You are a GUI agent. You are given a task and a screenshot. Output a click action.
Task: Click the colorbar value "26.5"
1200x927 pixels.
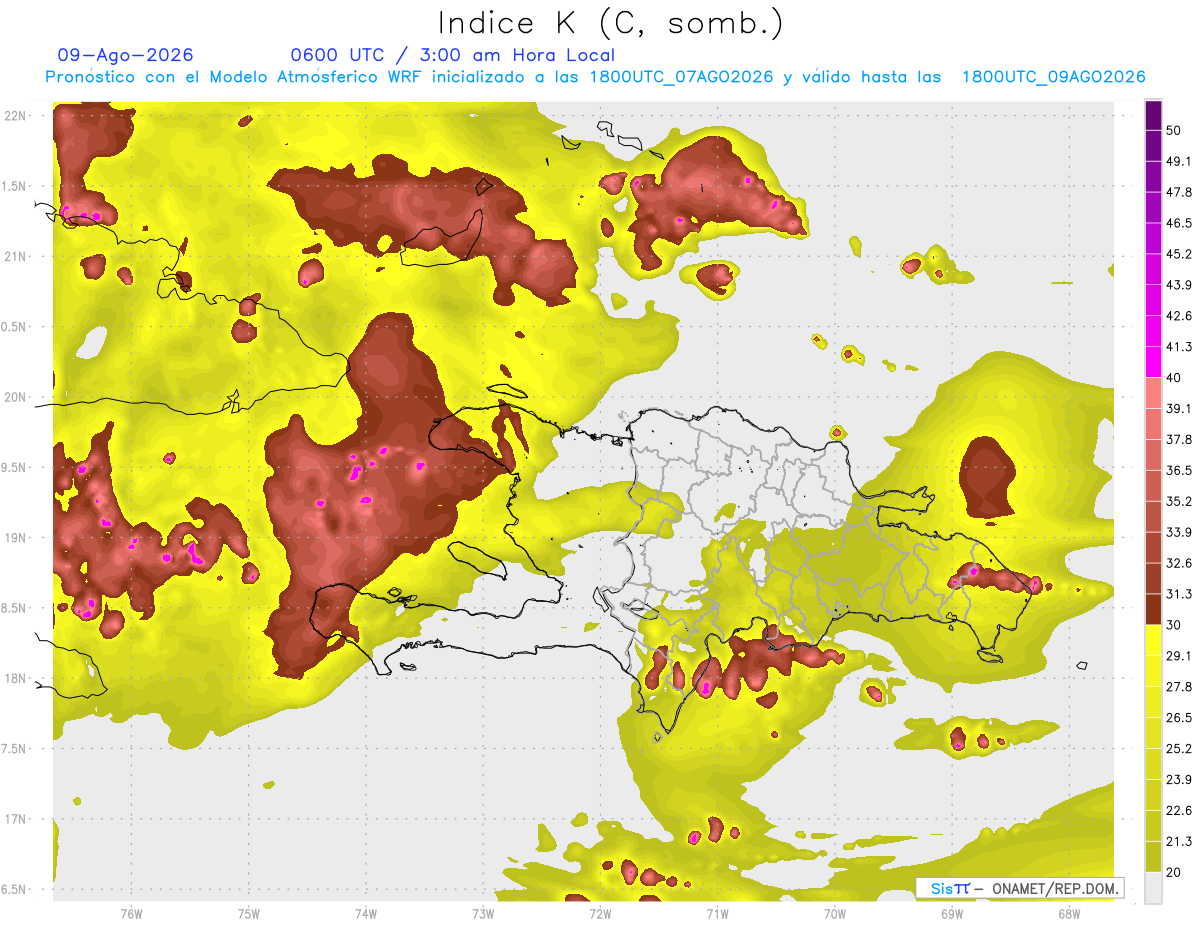click(1179, 718)
